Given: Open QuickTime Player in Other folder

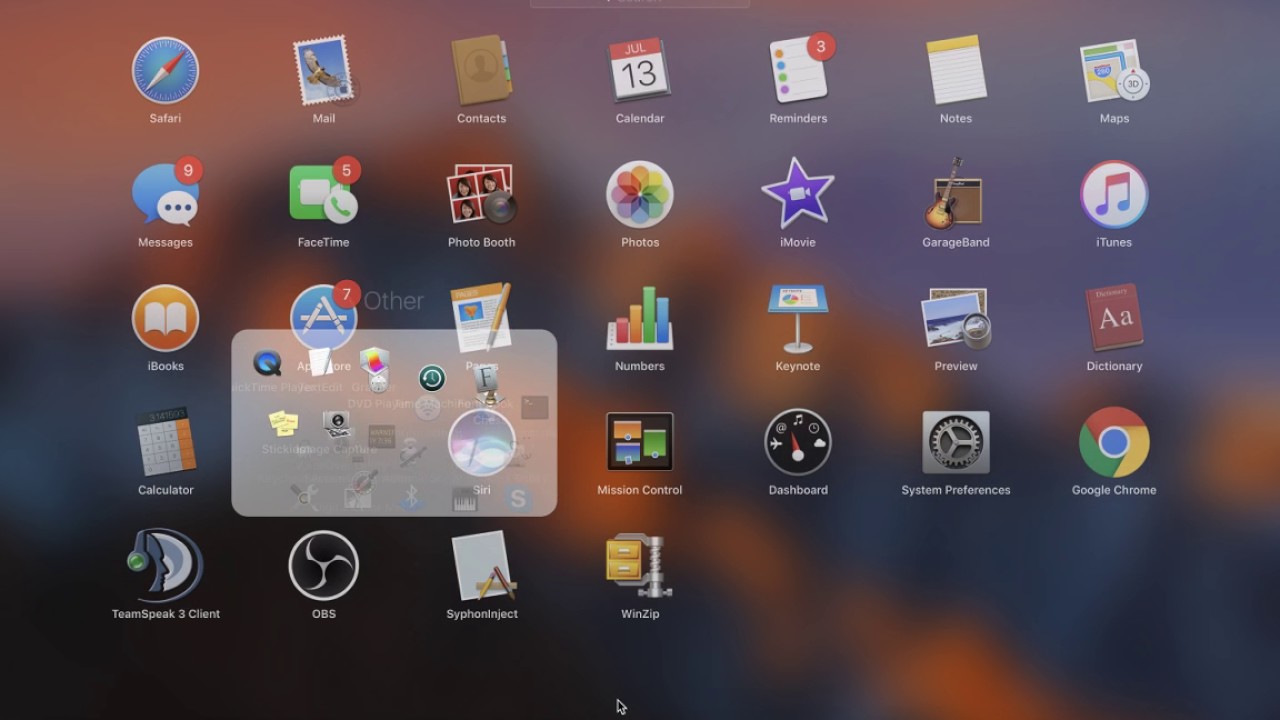Looking at the screenshot, I should pos(267,363).
